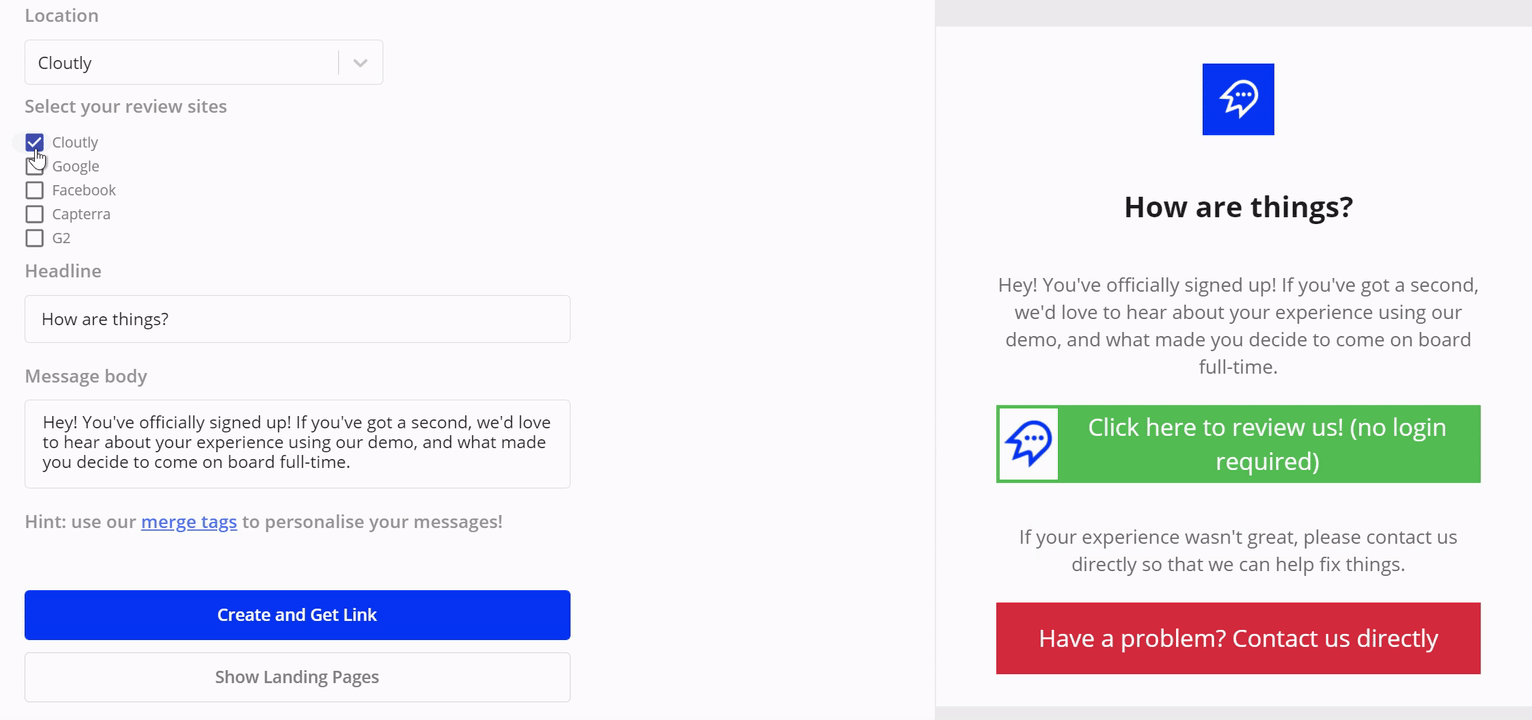
Task: Enable the Google review site
Action: pos(34,166)
